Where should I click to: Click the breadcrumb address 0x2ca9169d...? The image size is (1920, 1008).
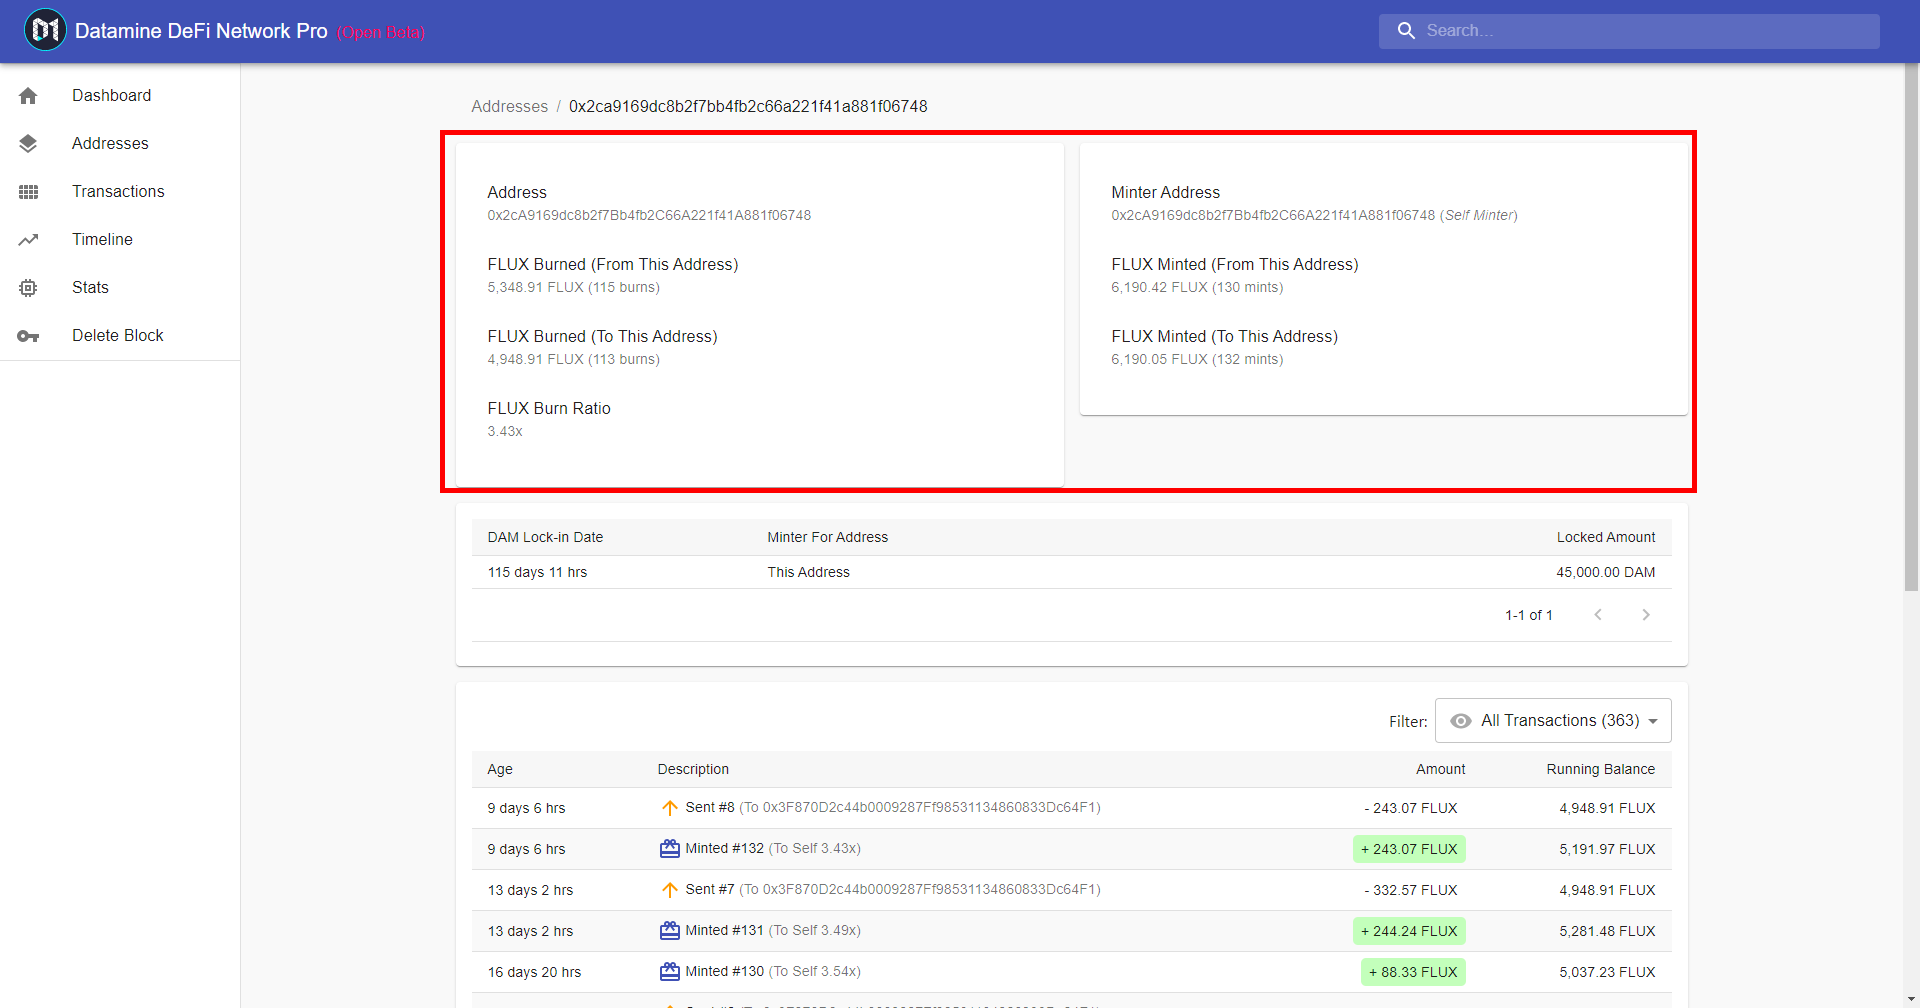748,106
